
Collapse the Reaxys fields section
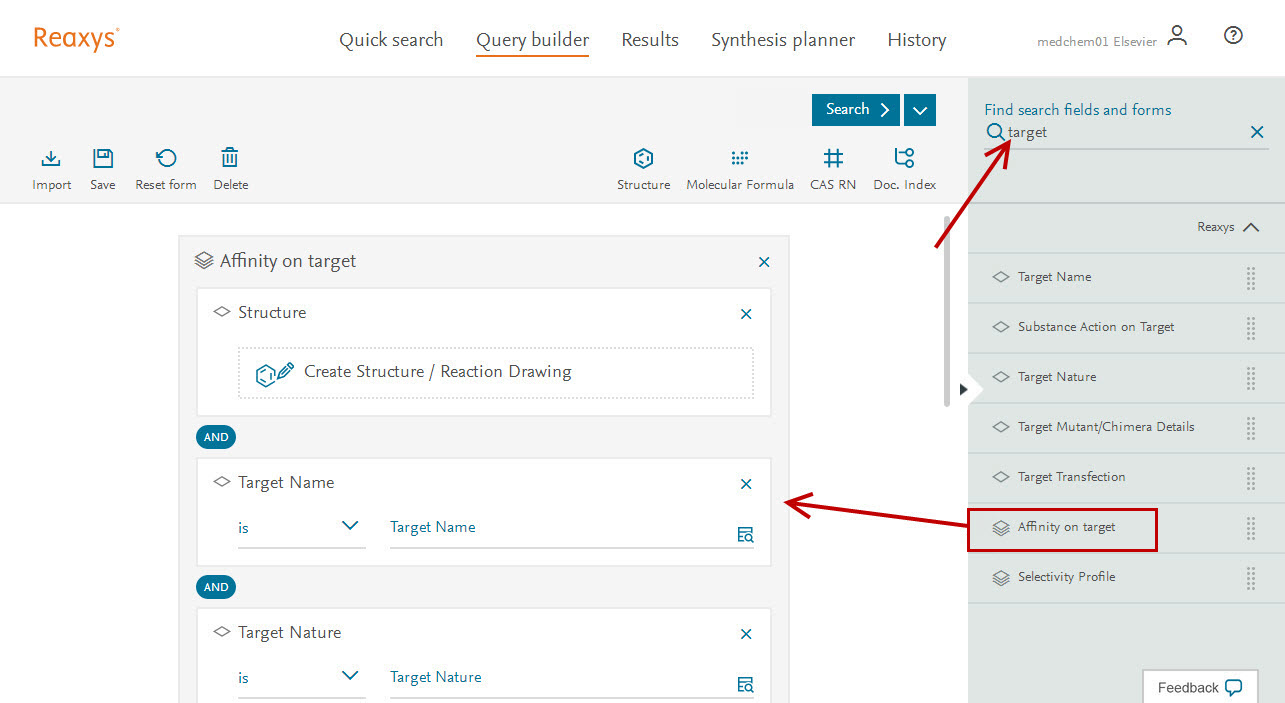pyautogui.click(x=1250, y=227)
